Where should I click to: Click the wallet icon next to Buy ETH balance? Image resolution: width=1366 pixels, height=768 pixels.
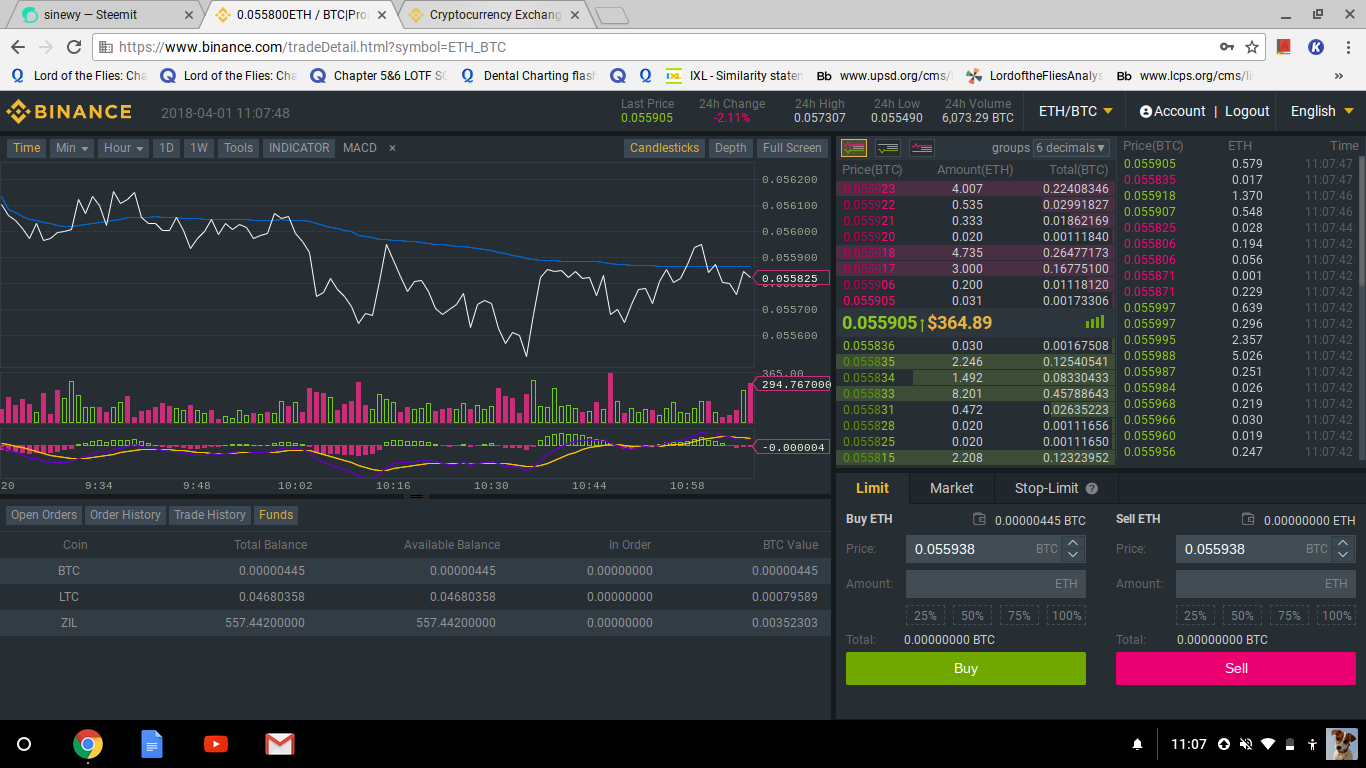pos(979,520)
